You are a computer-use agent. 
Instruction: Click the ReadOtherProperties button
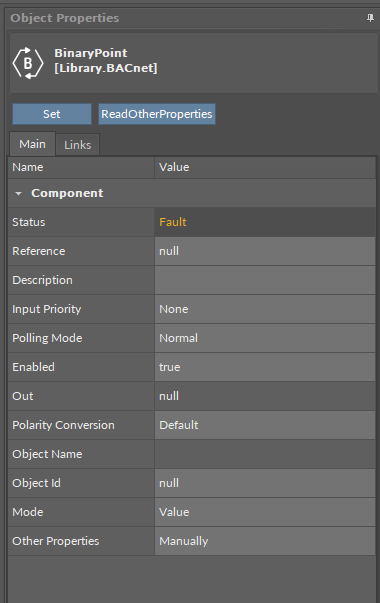point(157,114)
